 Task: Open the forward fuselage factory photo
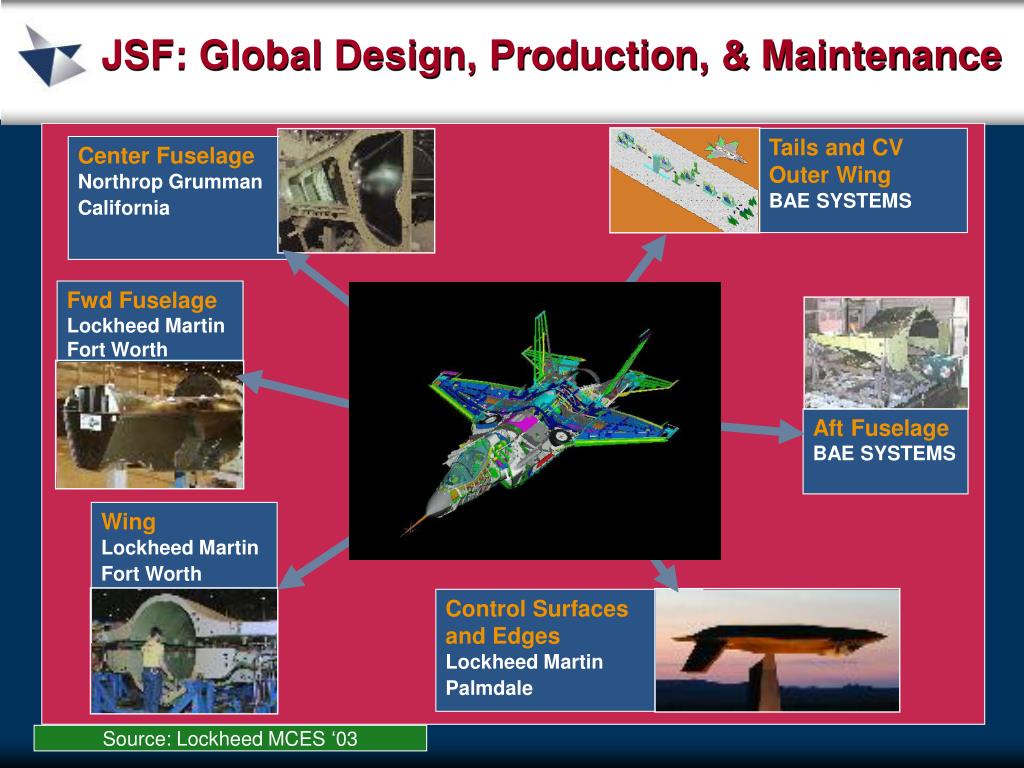(x=150, y=424)
